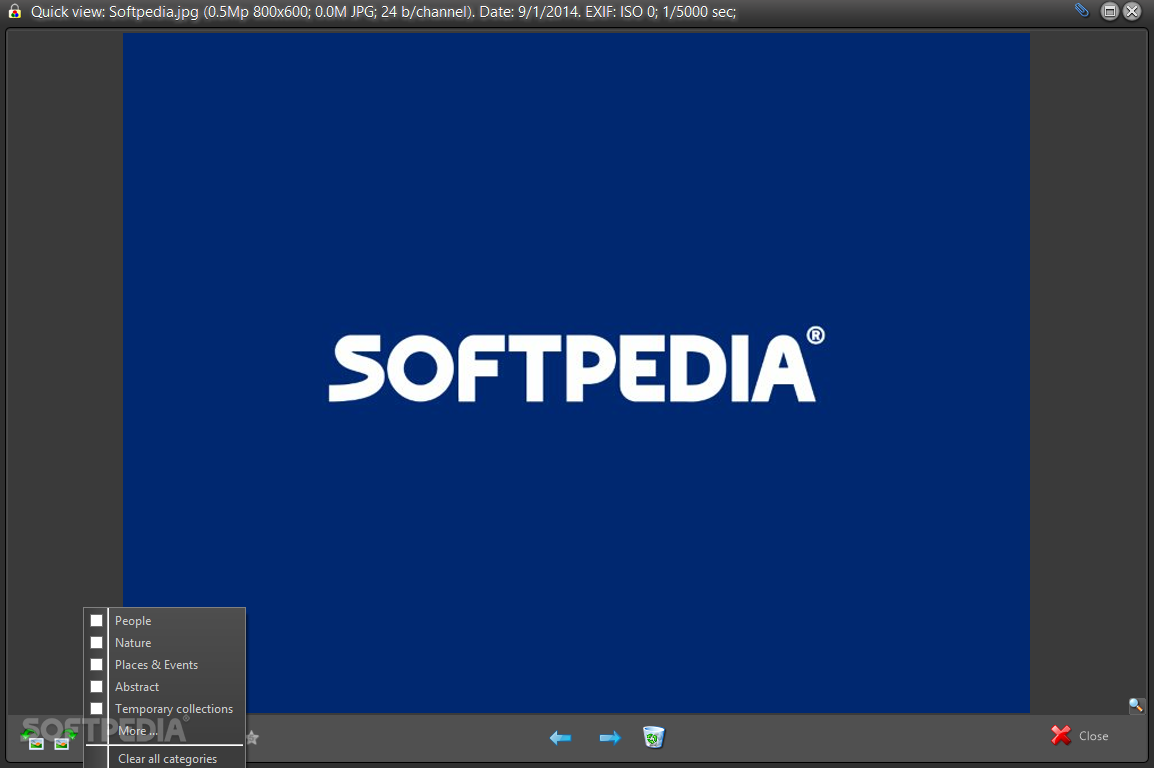
Task: Tick the Temporary collections checkbox
Action: [x=96, y=708]
